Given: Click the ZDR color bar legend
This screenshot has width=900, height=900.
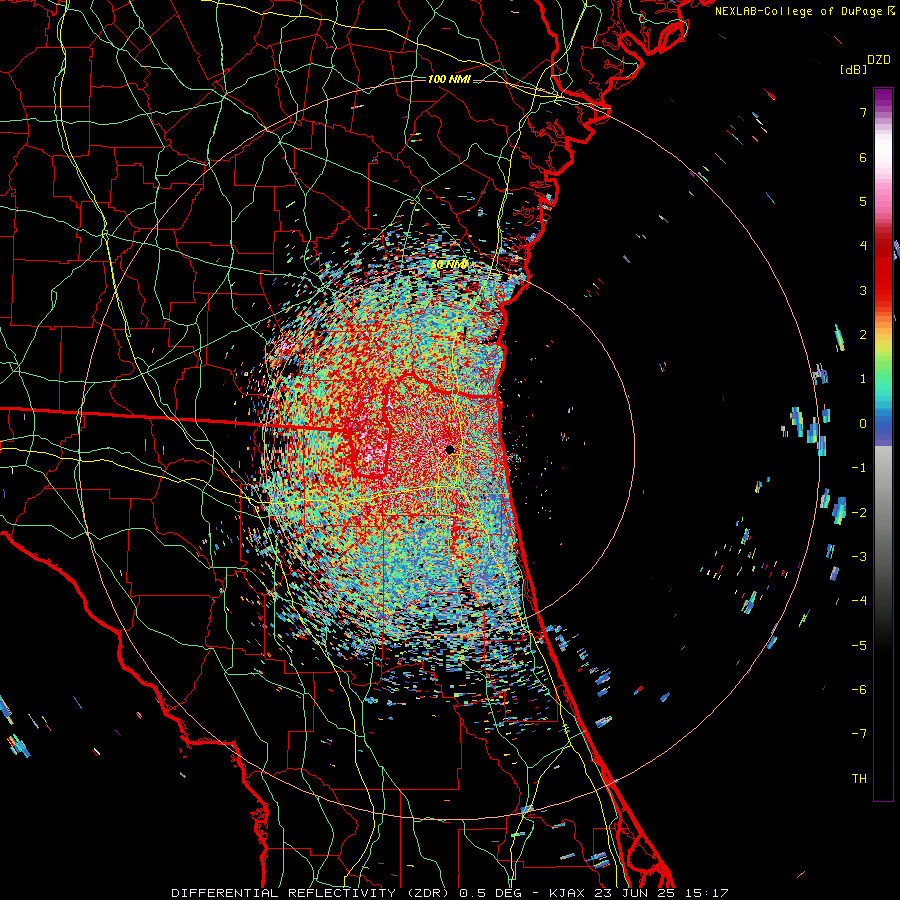Looking at the screenshot, I should click(883, 444).
